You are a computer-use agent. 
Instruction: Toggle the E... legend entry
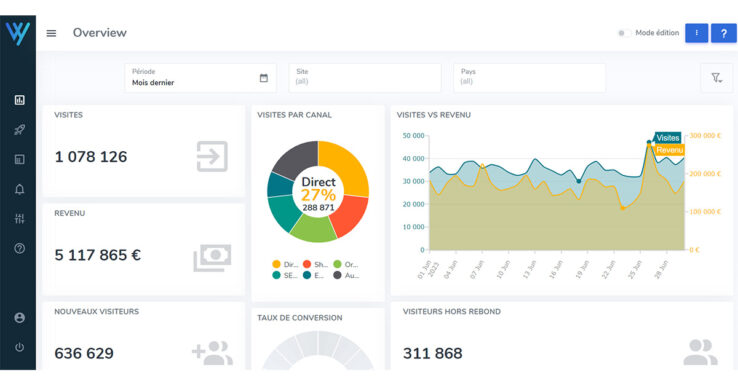tap(313, 275)
